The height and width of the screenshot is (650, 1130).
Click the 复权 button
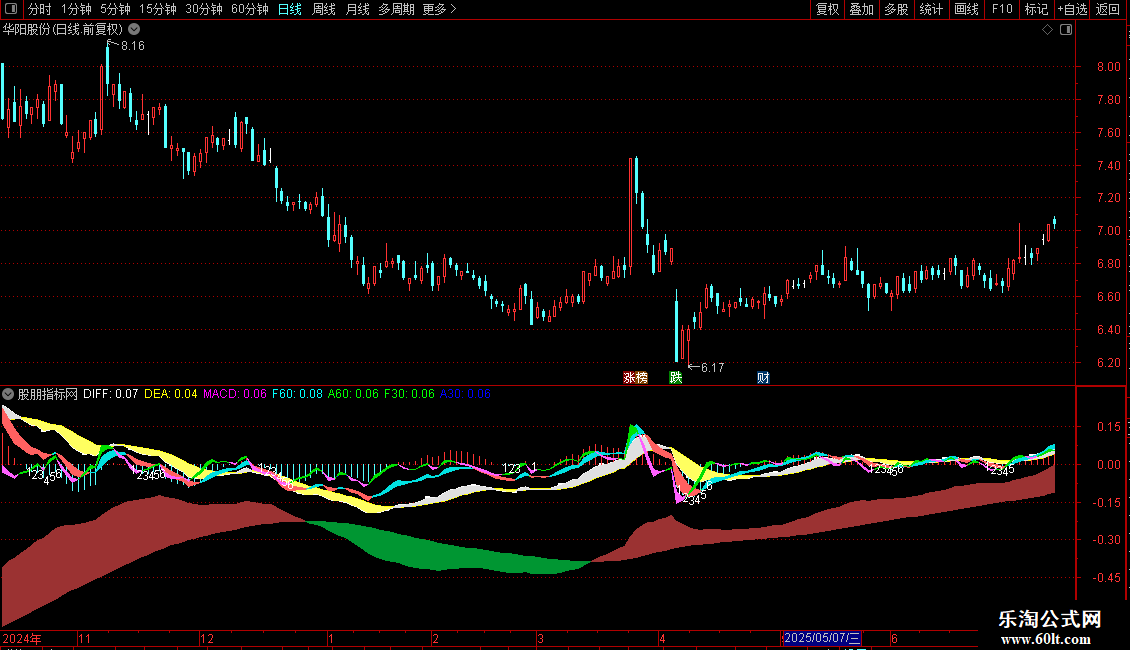[x=827, y=9]
